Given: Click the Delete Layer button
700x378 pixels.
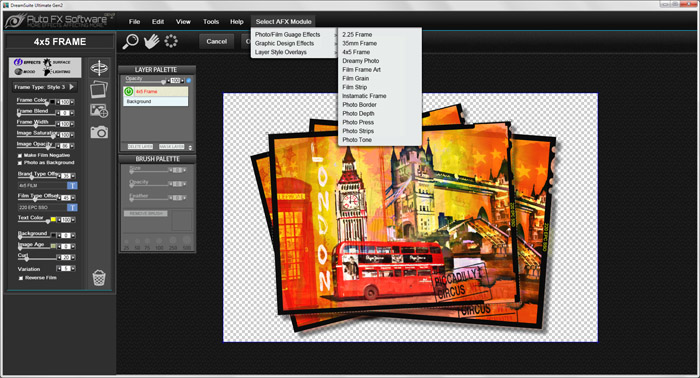Looking at the screenshot, I should click(140, 147).
